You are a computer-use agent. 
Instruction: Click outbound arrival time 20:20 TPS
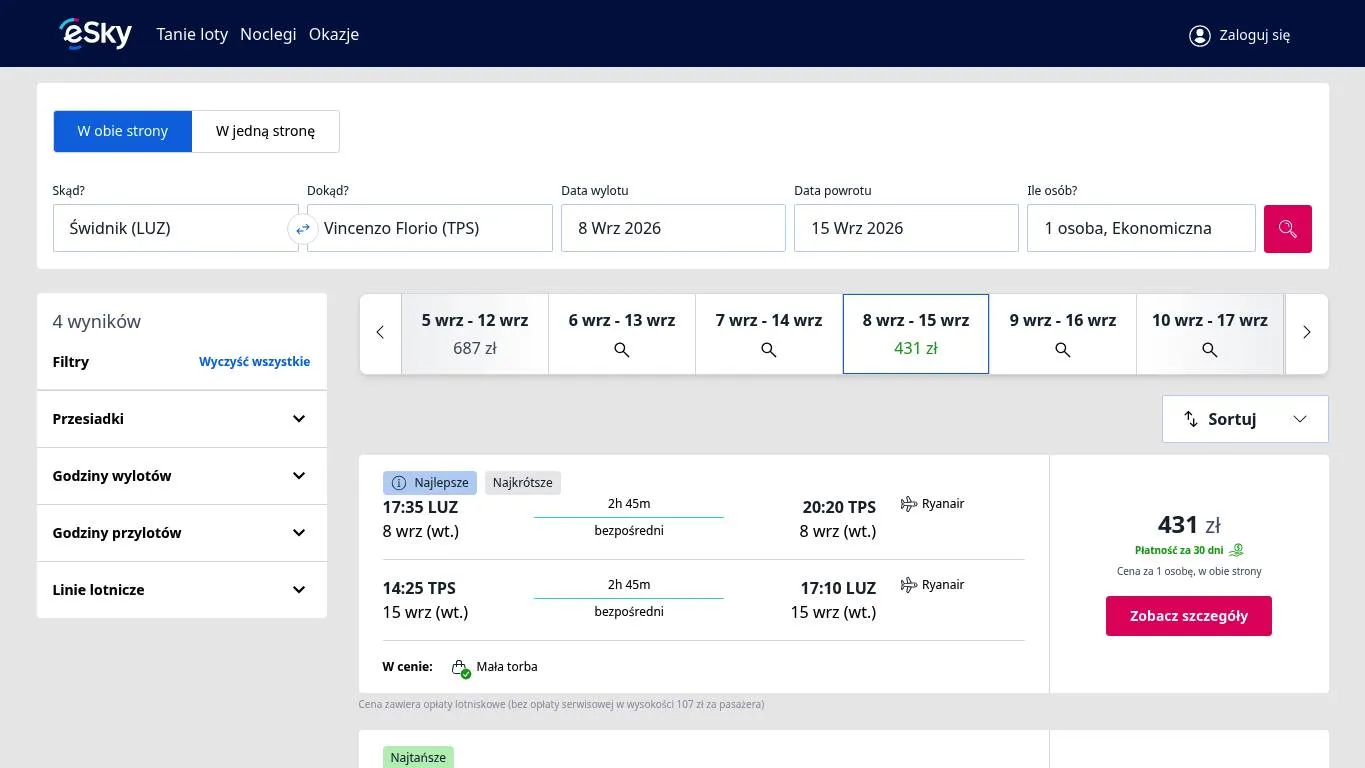tap(839, 507)
